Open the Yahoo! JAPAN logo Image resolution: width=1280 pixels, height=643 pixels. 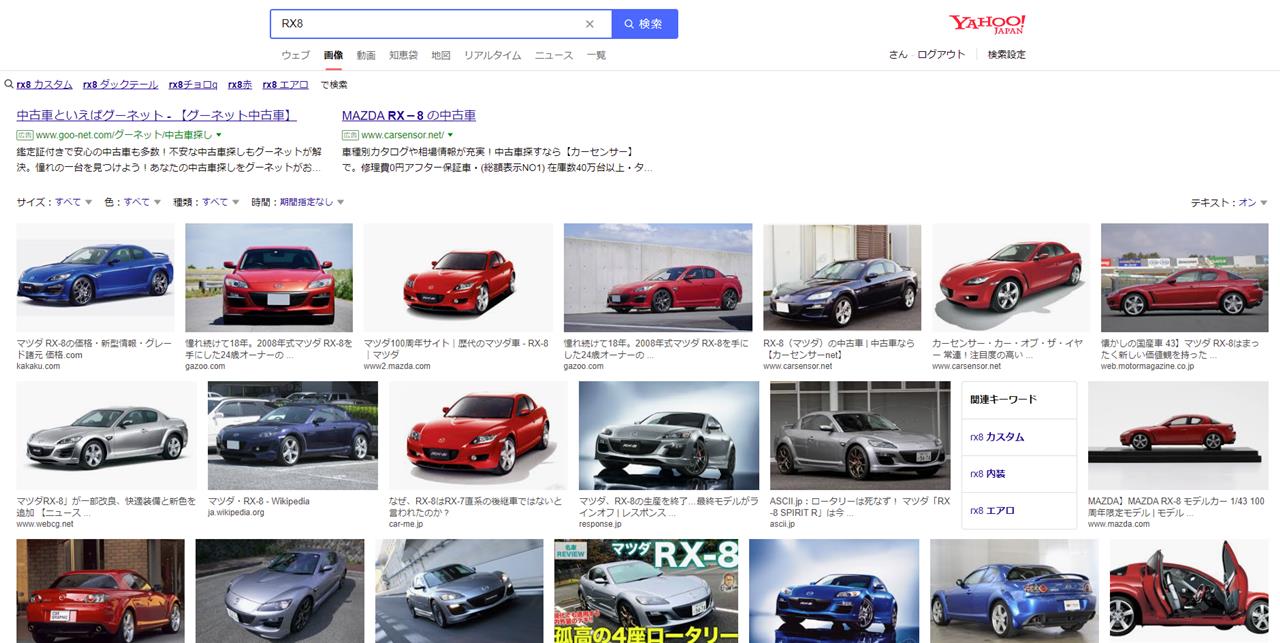click(987, 24)
